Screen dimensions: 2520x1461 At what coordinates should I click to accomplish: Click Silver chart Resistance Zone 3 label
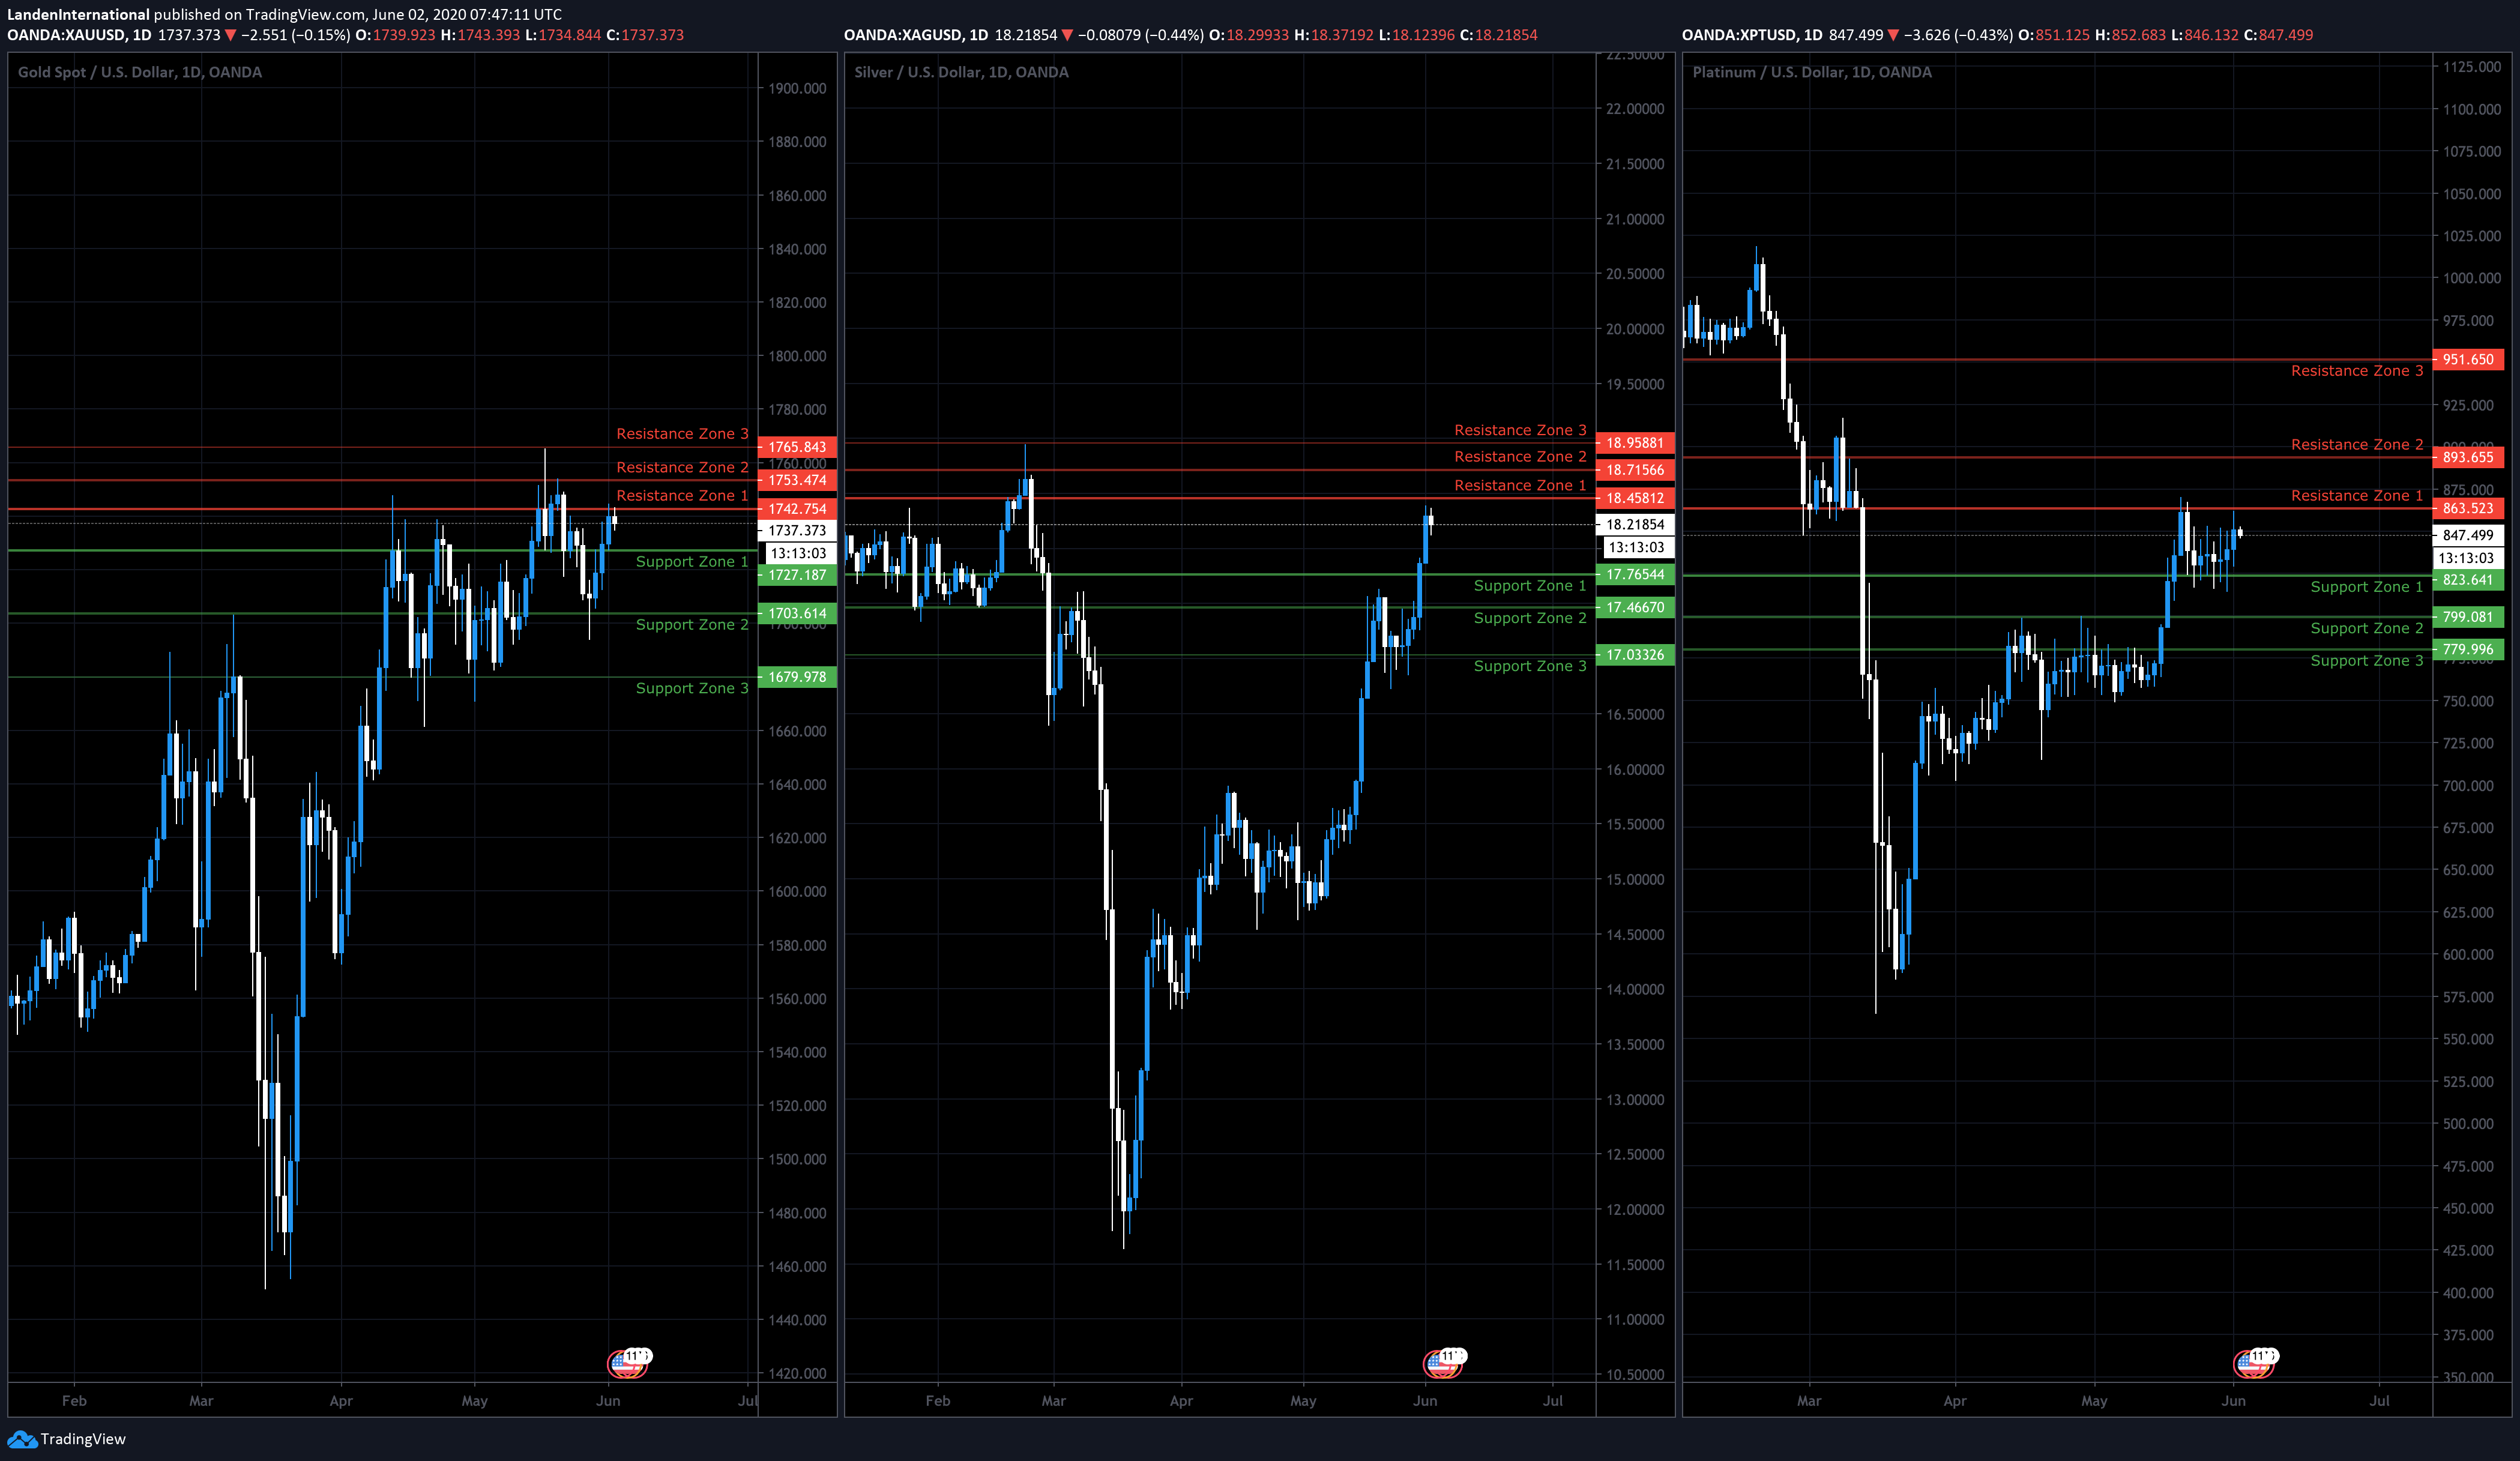[1520, 431]
